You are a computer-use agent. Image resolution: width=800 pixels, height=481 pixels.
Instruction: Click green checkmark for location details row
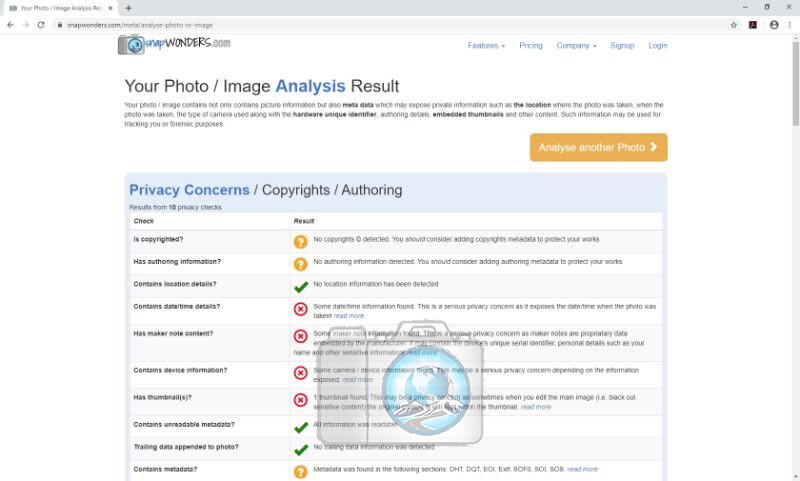click(x=301, y=287)
